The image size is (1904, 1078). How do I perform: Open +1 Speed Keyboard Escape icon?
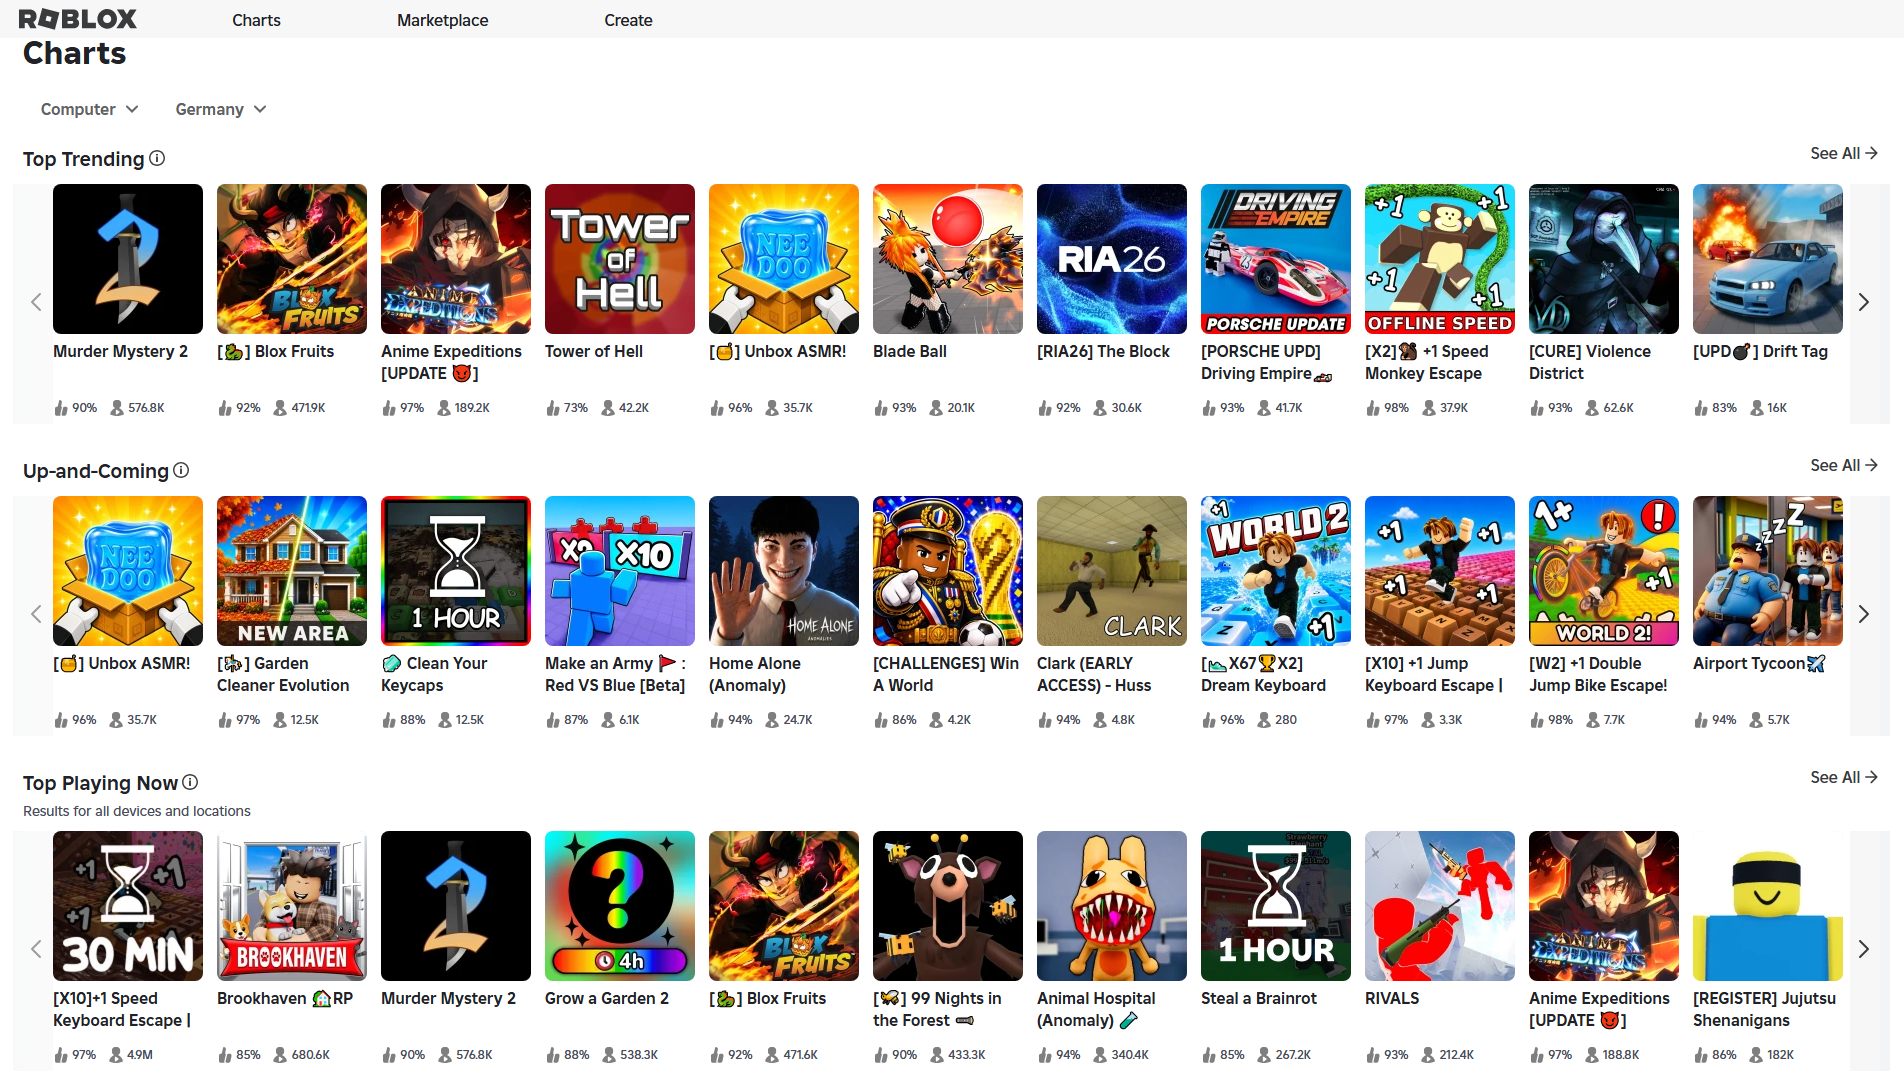128,906
